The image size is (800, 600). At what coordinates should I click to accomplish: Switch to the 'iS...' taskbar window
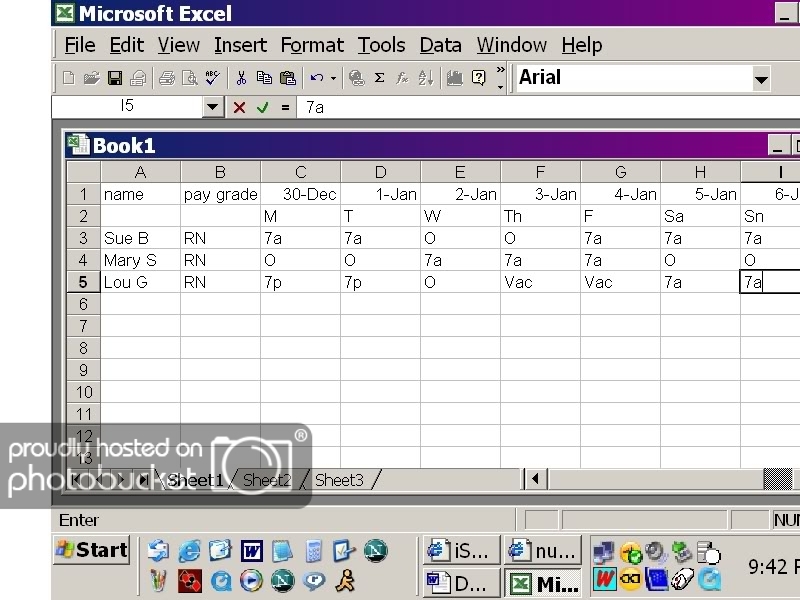point(461,551)
